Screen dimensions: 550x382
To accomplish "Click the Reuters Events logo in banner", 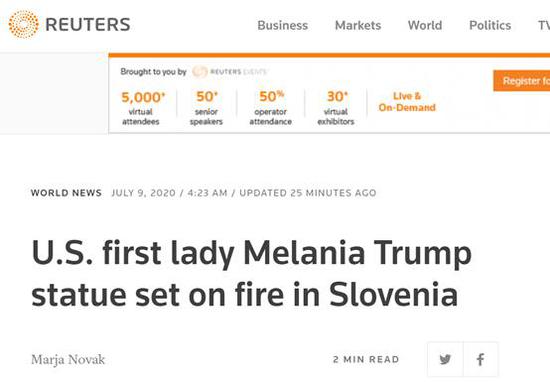I will pyautogui.click(x=230, y=72).
